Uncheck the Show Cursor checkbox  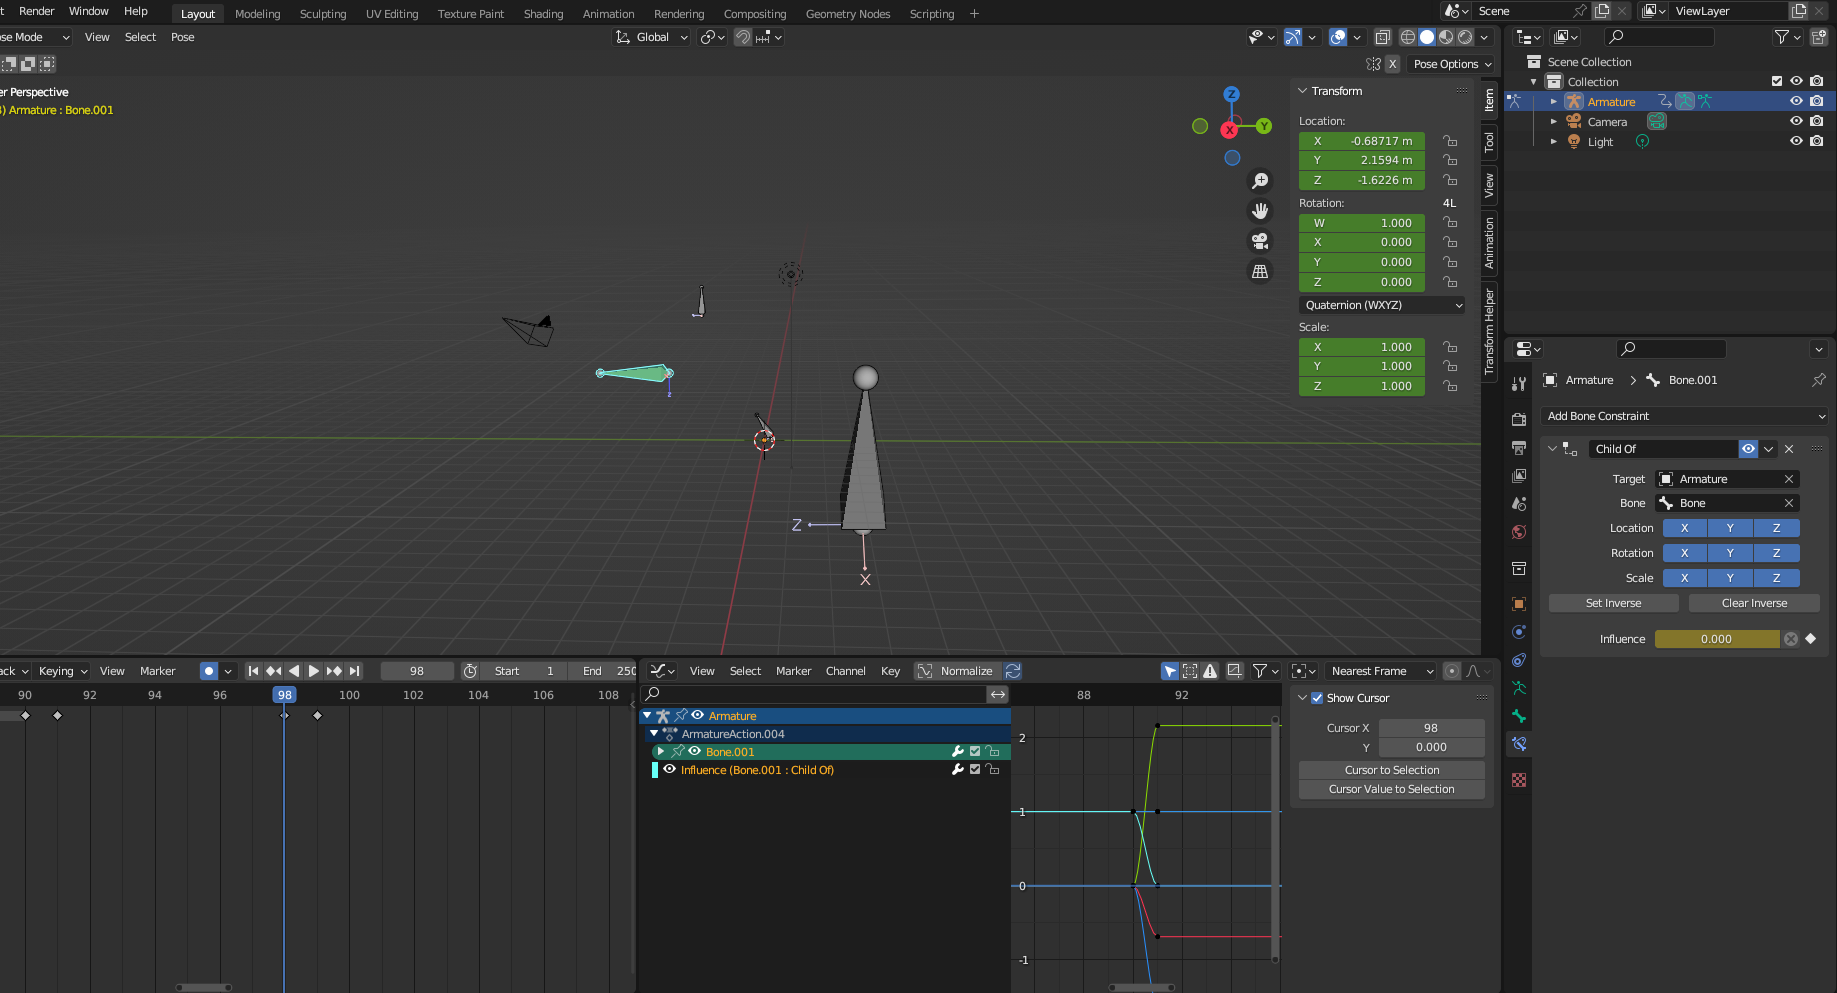[x=1317, y=698]
